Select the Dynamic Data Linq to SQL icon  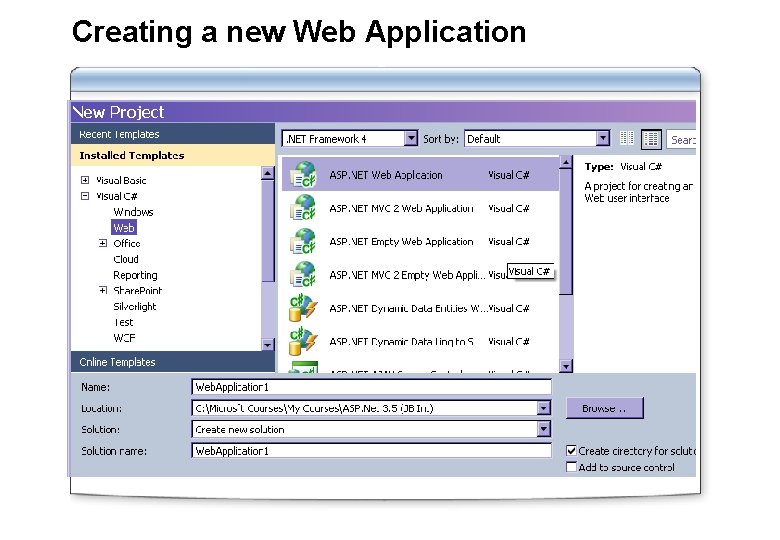(303, 341)
